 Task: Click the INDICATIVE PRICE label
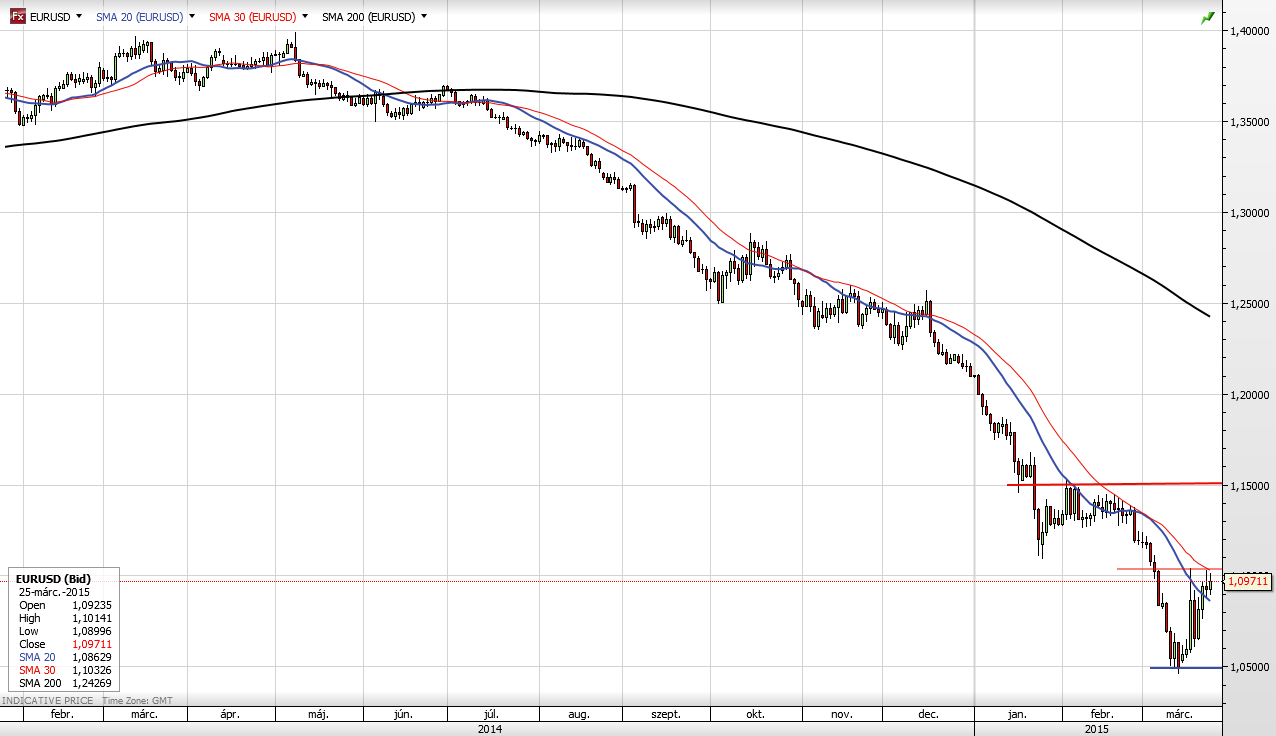tap(48, 700)
